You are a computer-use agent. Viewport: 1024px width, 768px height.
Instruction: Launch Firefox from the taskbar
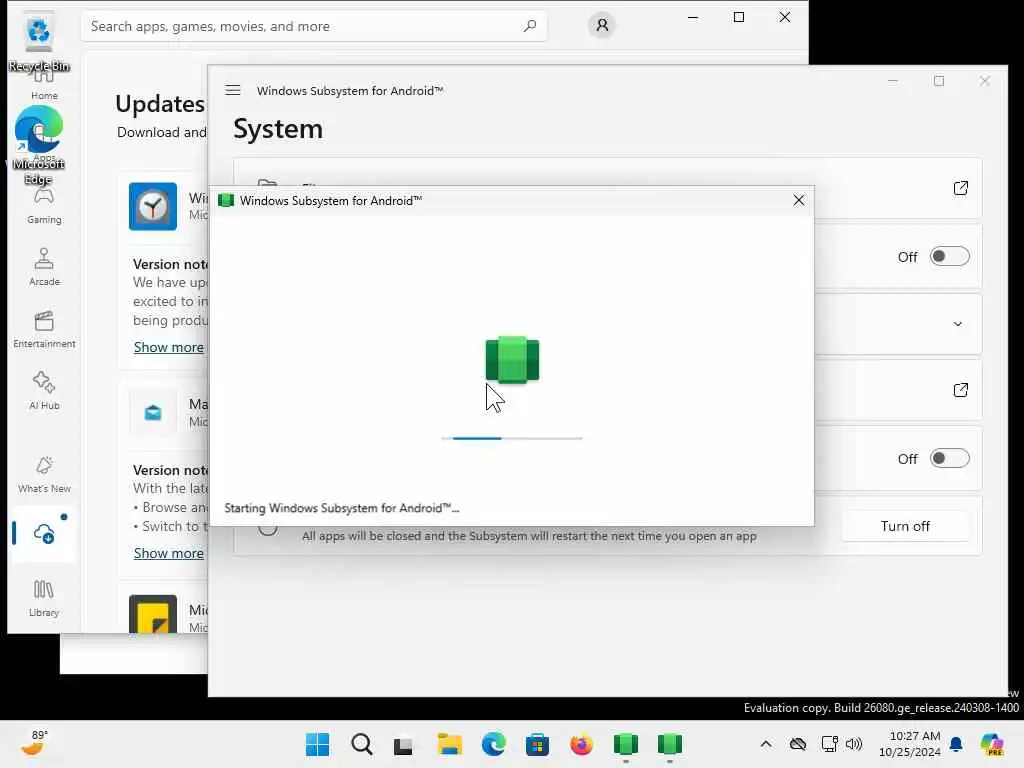581,744
